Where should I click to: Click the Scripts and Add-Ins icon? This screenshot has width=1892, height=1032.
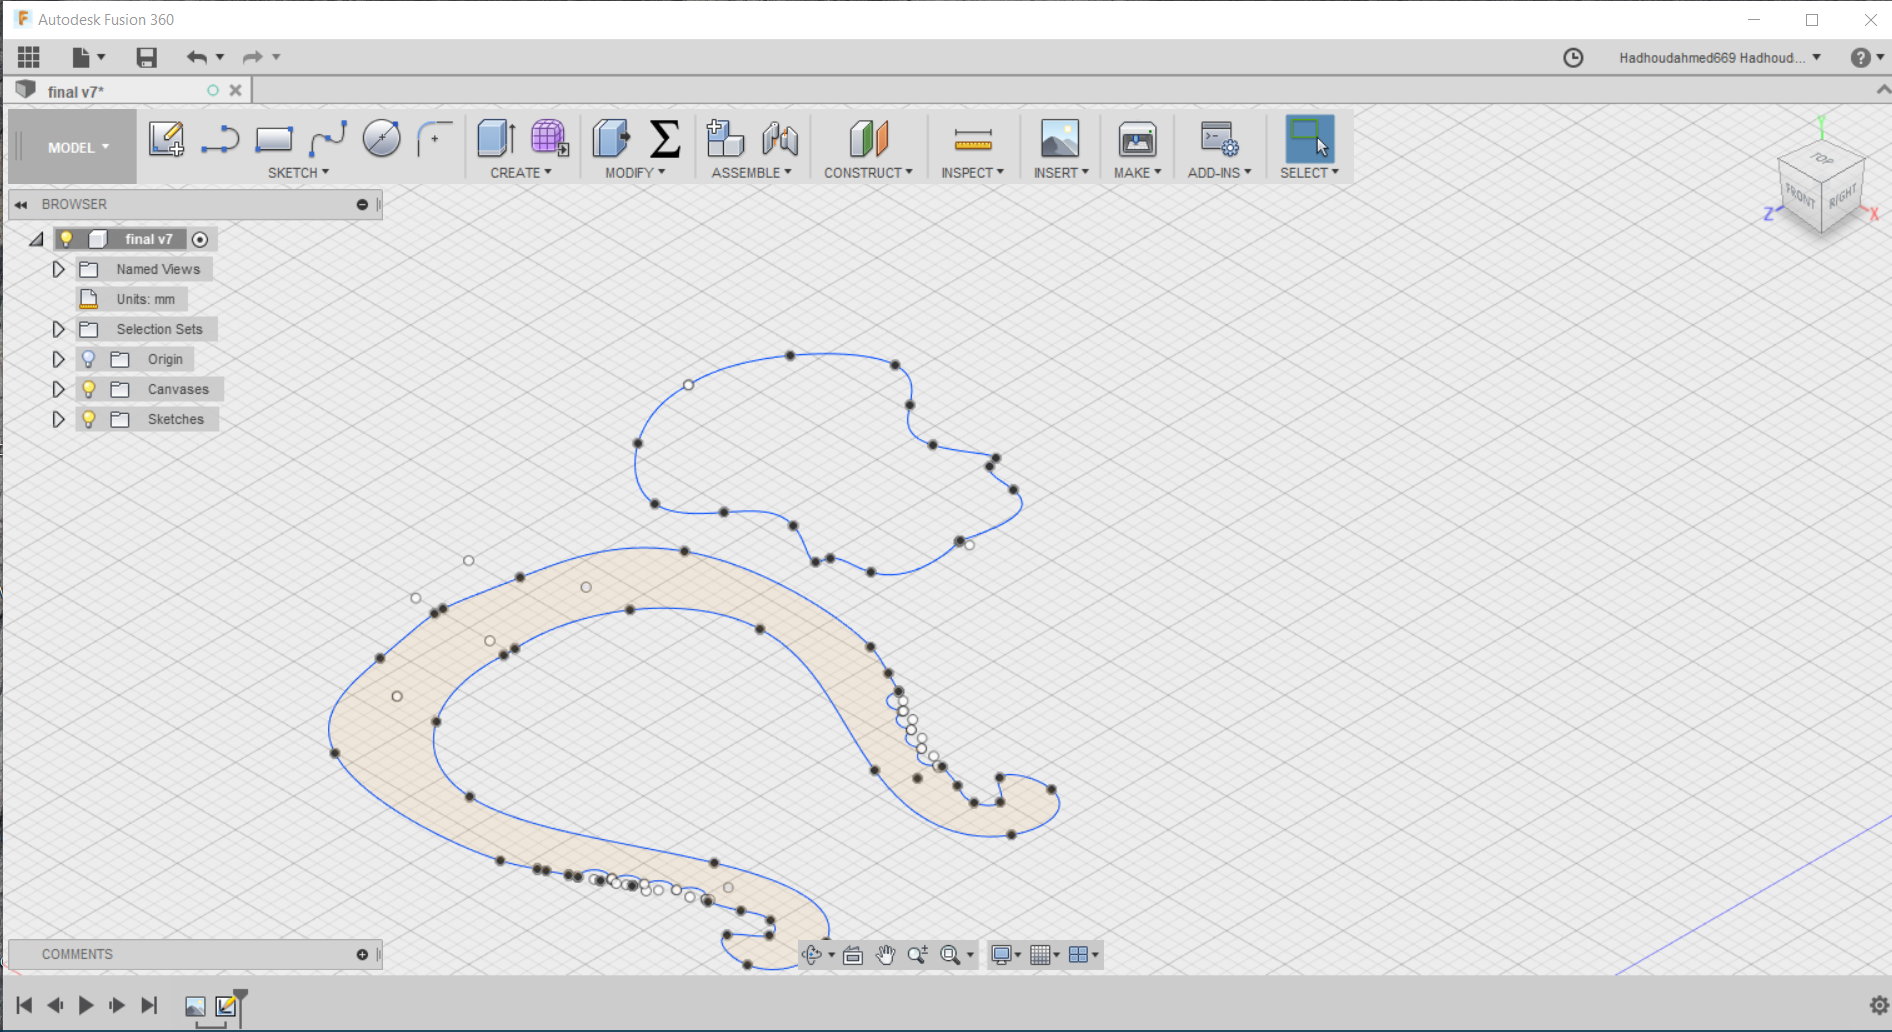point(1219,138)
